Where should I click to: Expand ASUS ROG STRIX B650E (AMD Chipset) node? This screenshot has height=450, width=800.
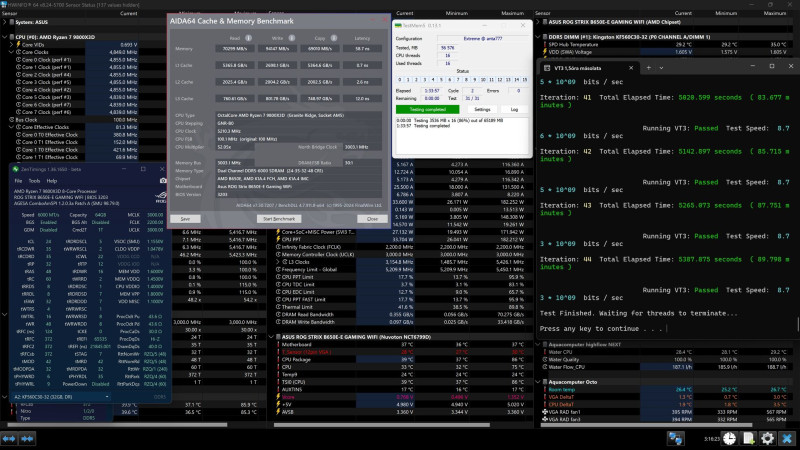(538, 22)
